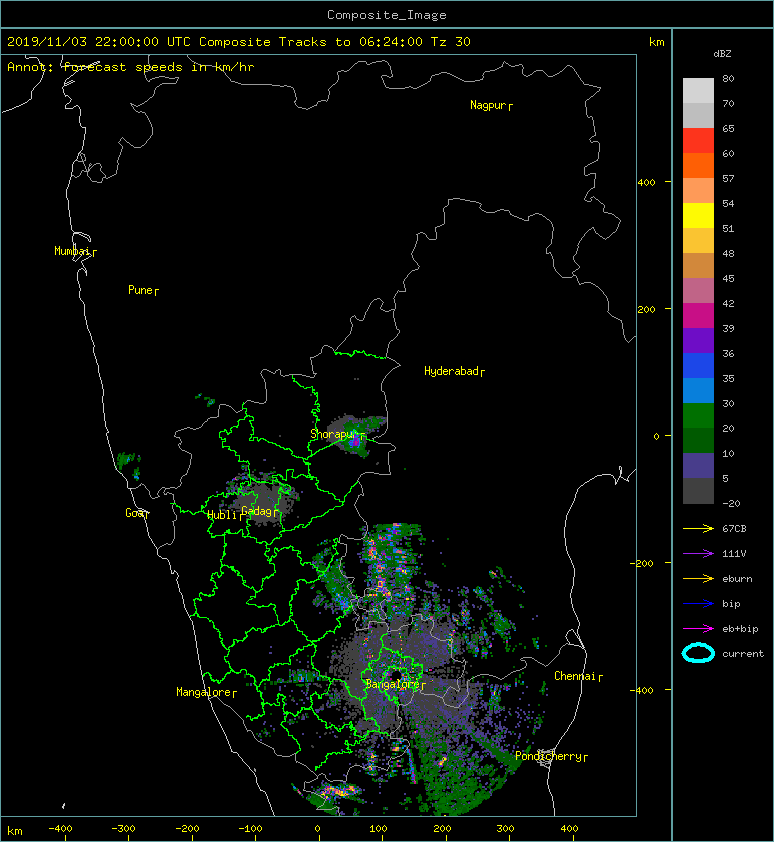Screen dimensions: 774x842
Task: Click the 67CB legend label
Action: click(x=734, y=528)
